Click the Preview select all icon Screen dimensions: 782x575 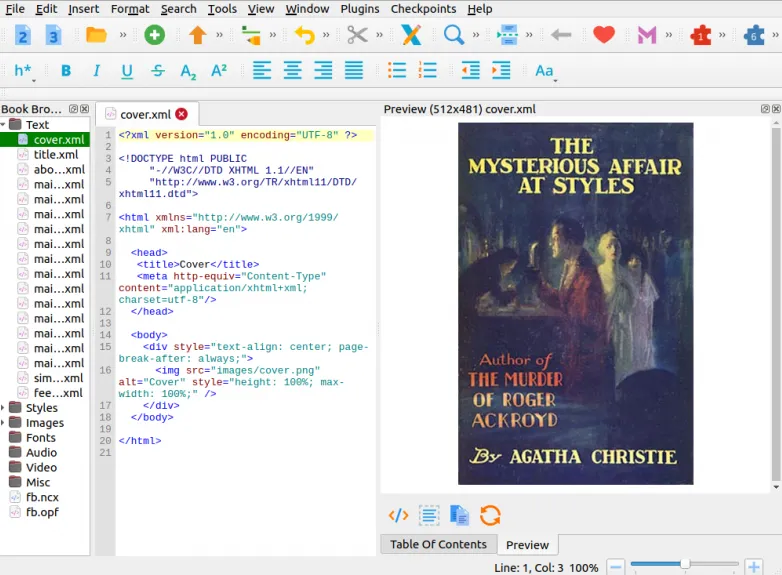click(429, 515)
